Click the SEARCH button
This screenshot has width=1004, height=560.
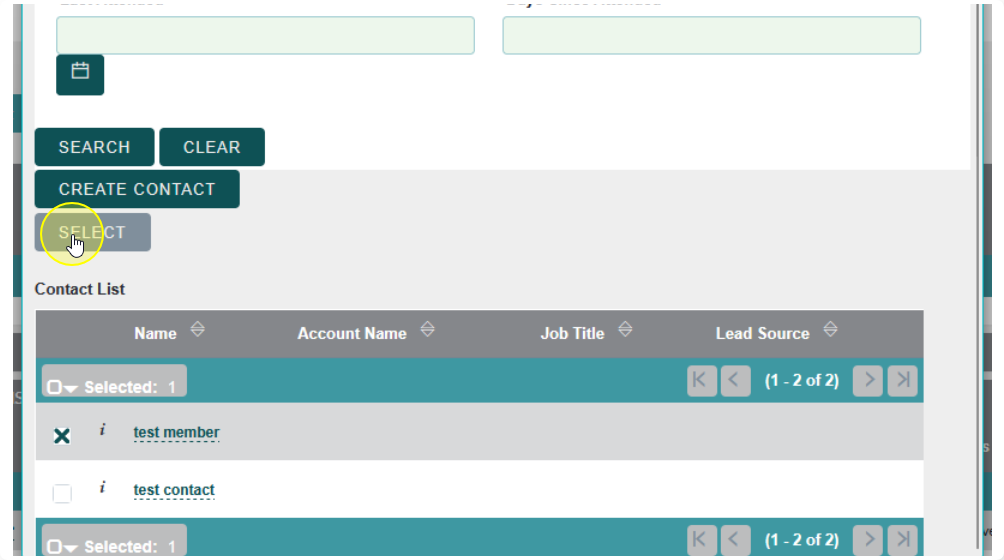click(94, 147)
